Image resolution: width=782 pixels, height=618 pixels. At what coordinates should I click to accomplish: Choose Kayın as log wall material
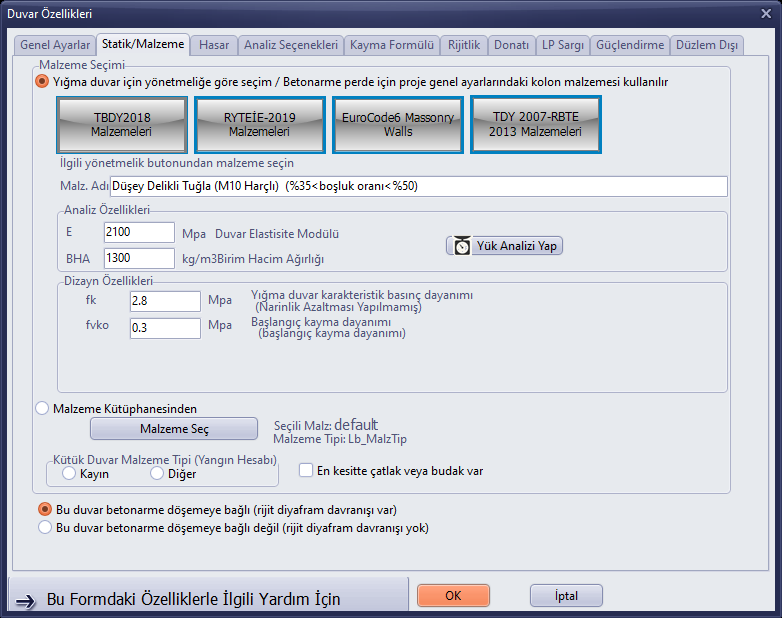(x=69, y=473)
